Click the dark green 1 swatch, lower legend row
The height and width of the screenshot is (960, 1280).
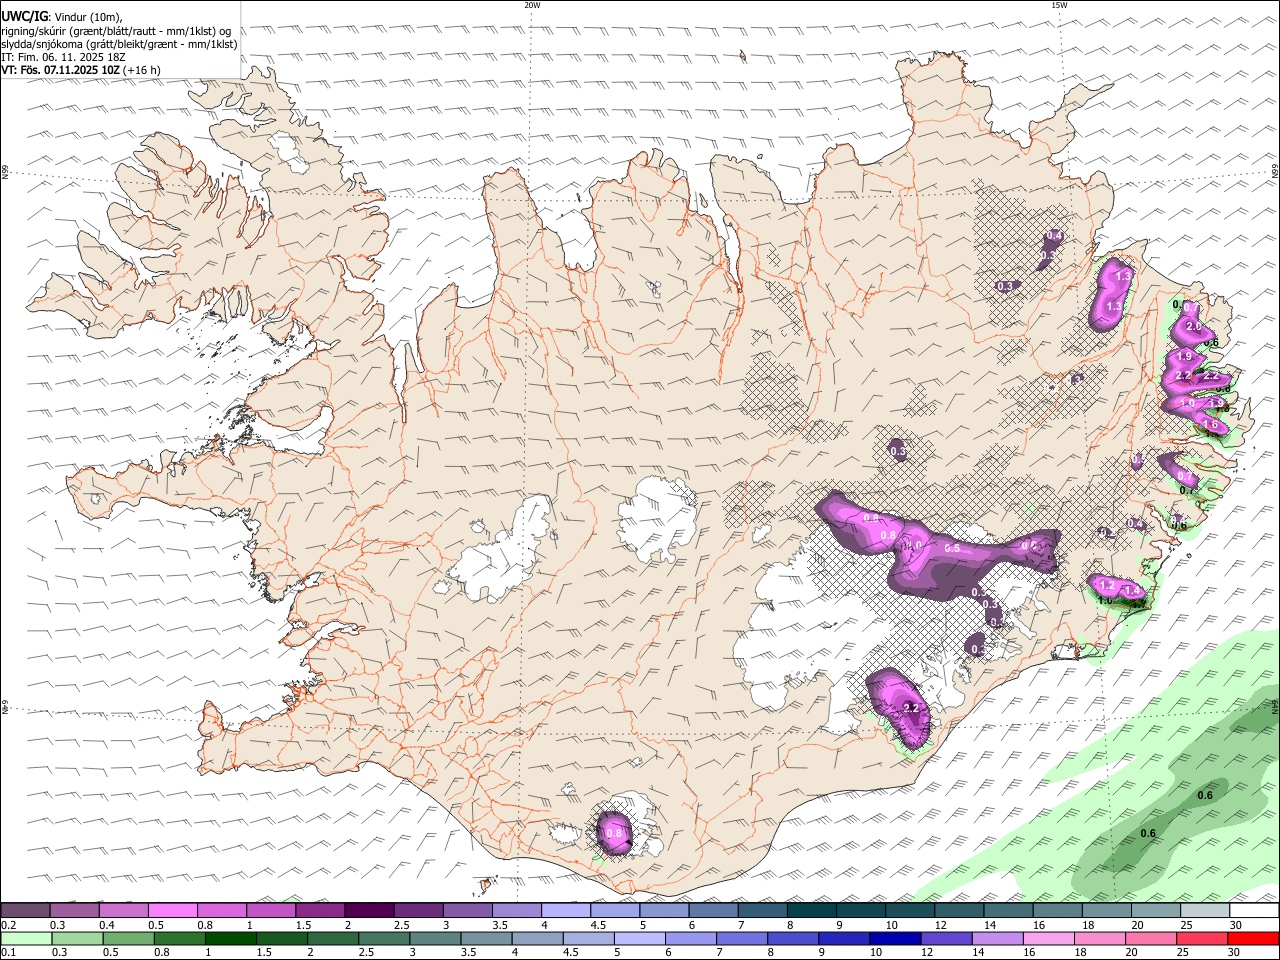[x=230, y=938]
